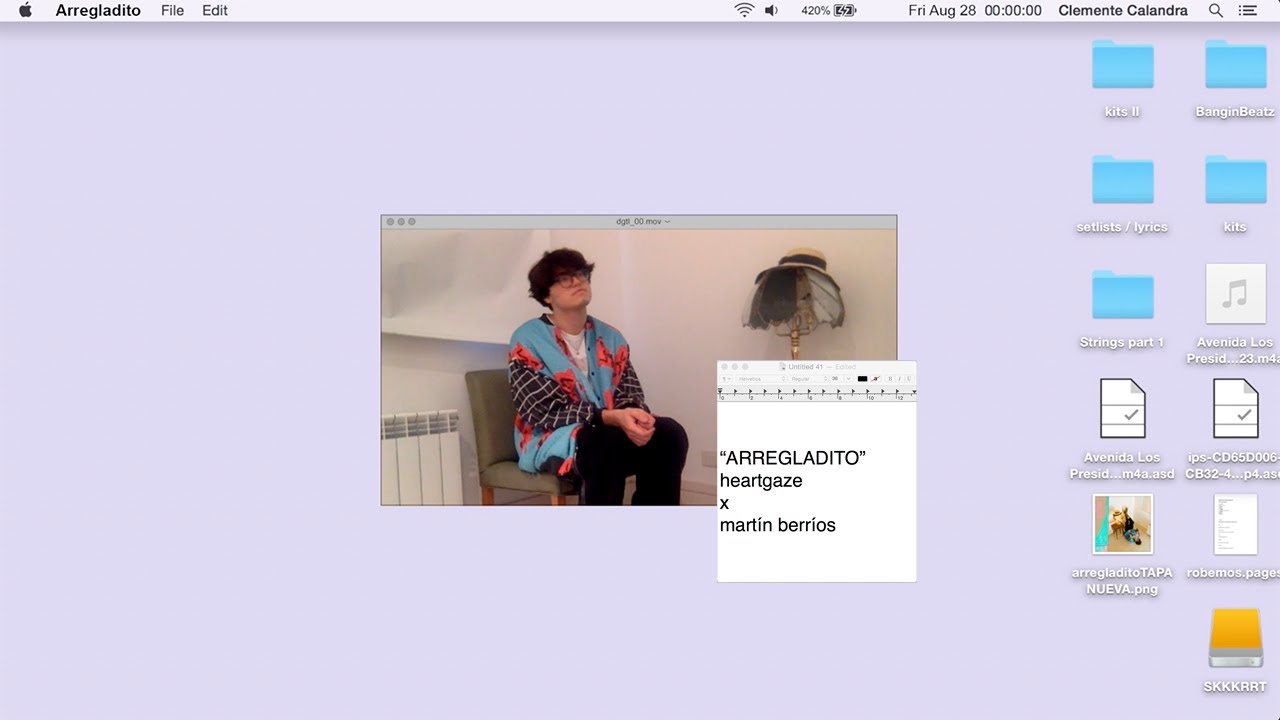Open the Clemente Calandra user menu

(x=1122, y=10)
